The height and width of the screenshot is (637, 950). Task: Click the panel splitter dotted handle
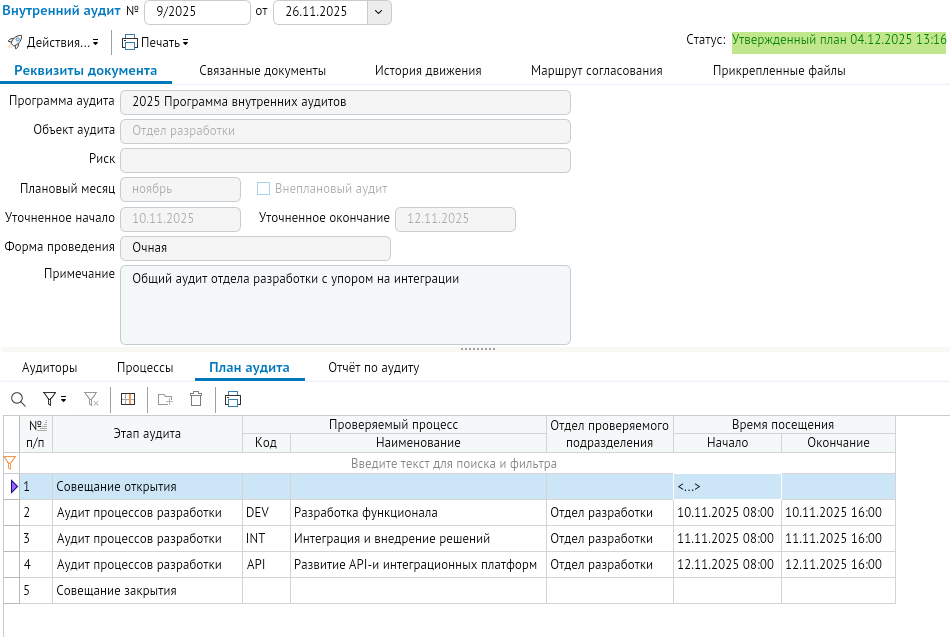pos(478,349)
